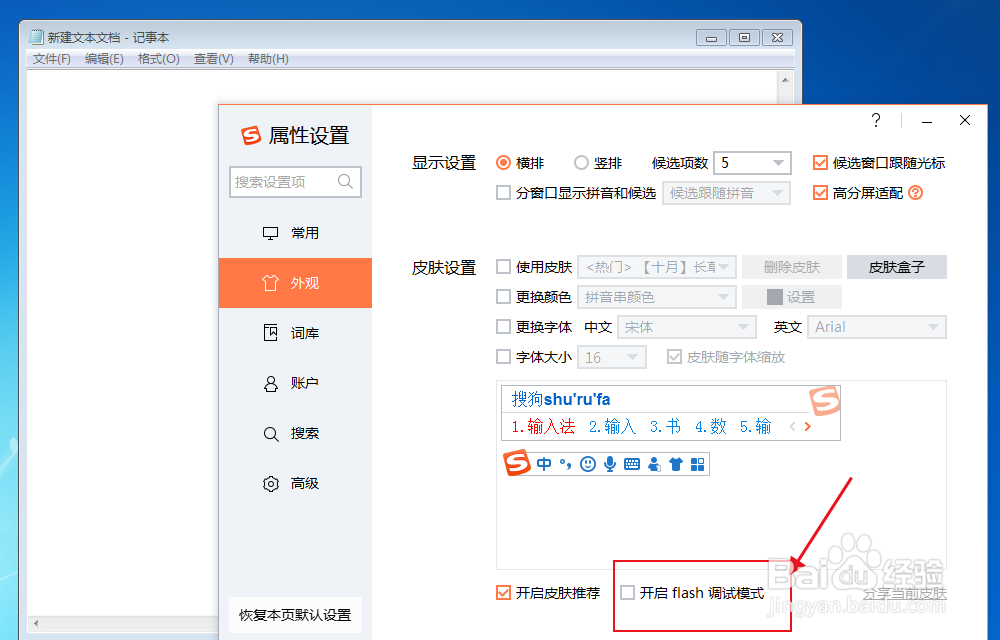Switch to the 账户 settings tab
1000x640 pixels.
click(295, 383)
